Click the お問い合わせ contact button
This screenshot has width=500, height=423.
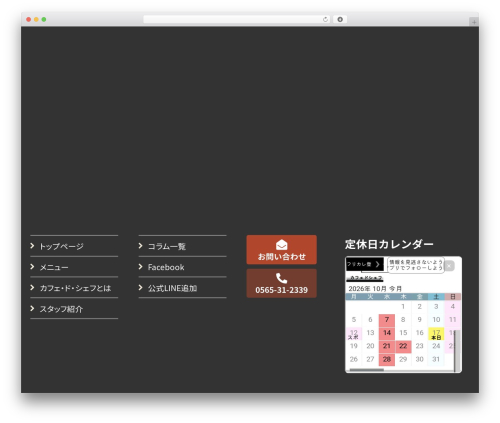tap(282, 250)
